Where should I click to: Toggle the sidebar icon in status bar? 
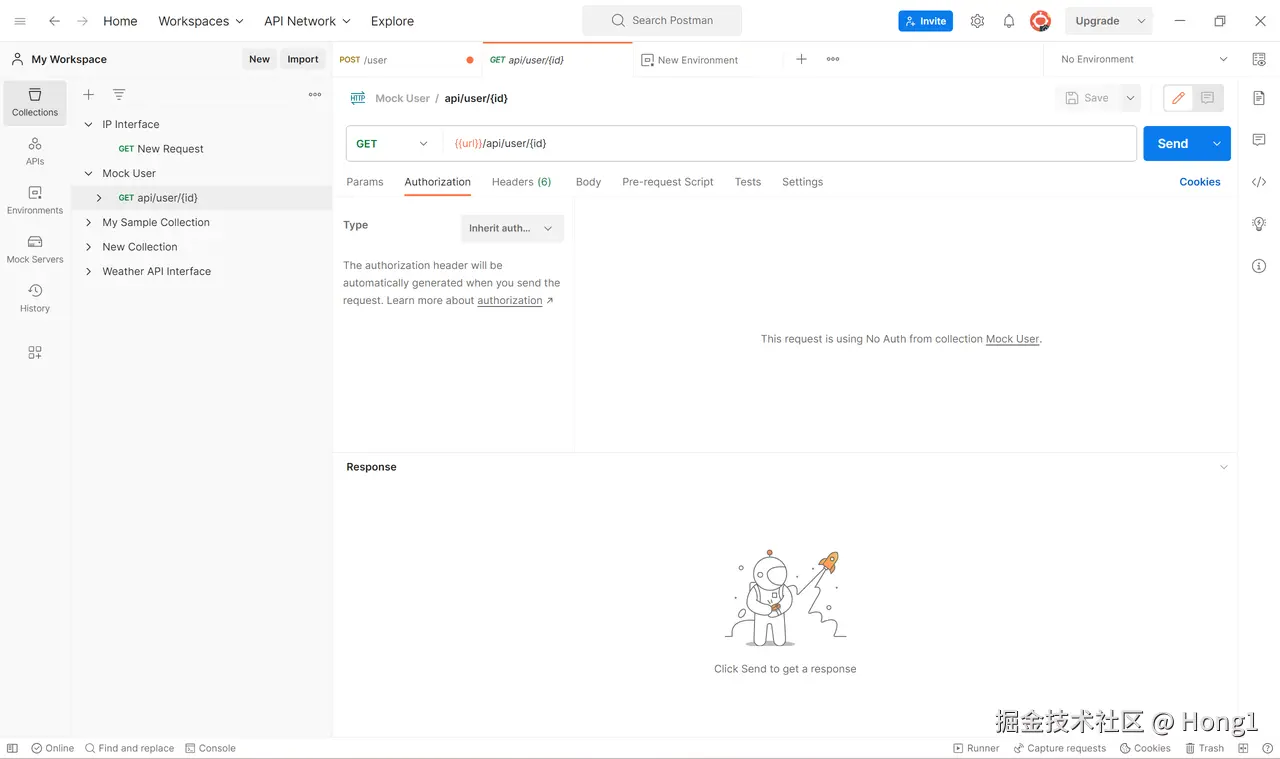pyautogui.click(x=12, y=748)
